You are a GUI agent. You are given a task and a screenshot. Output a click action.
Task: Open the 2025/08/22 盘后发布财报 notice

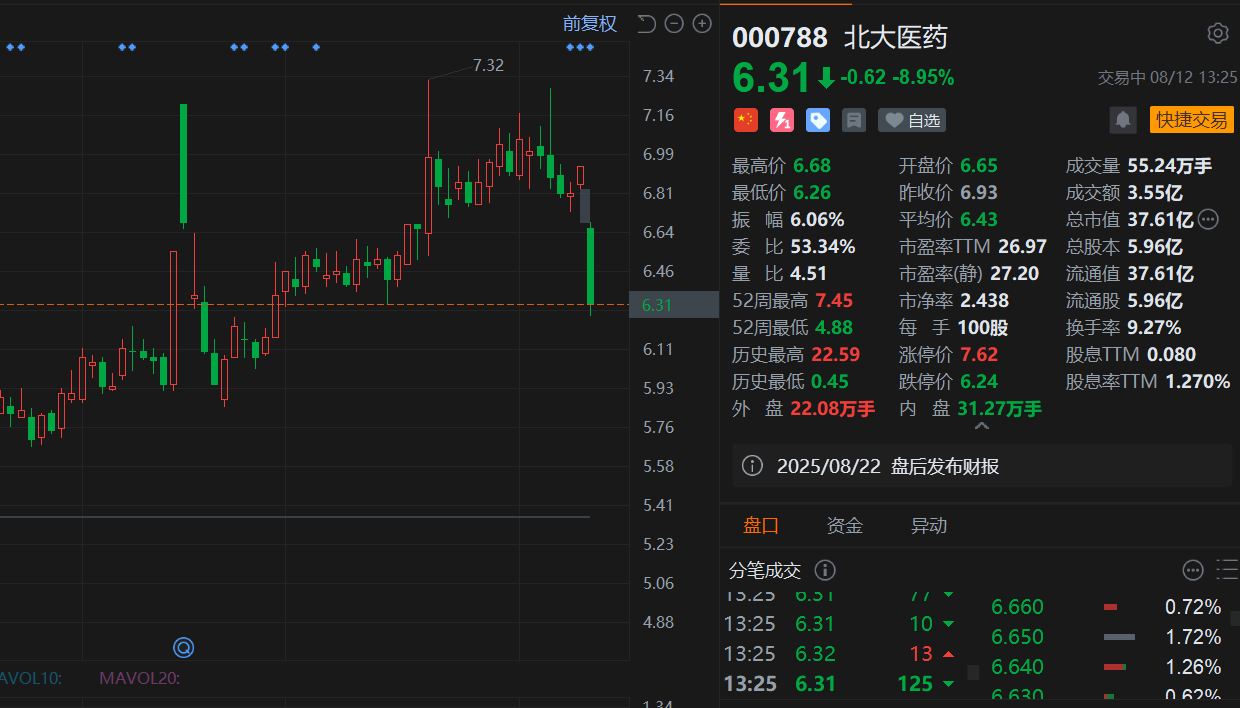tap(982, 466)
